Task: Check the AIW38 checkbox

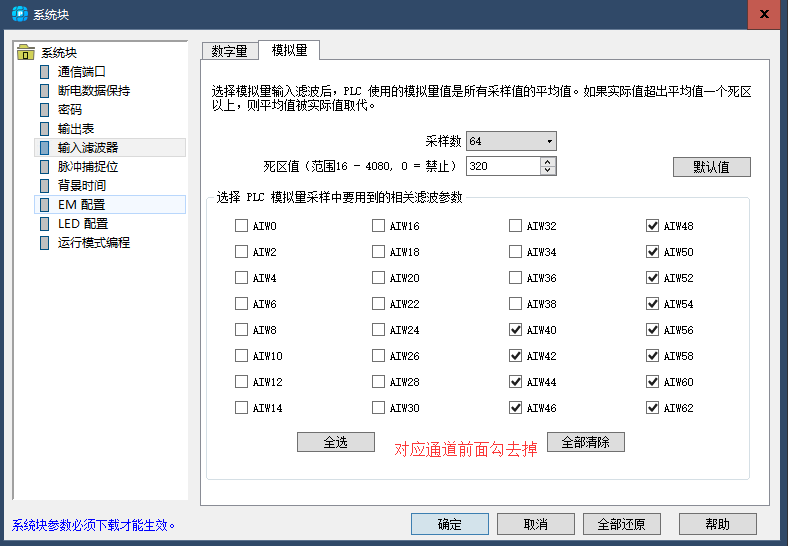Action: click(515, 303)
